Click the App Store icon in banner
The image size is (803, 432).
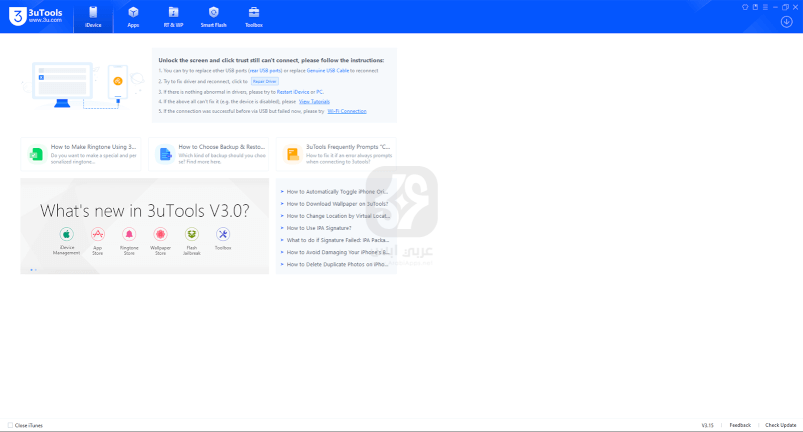click(x=98, y=234)
